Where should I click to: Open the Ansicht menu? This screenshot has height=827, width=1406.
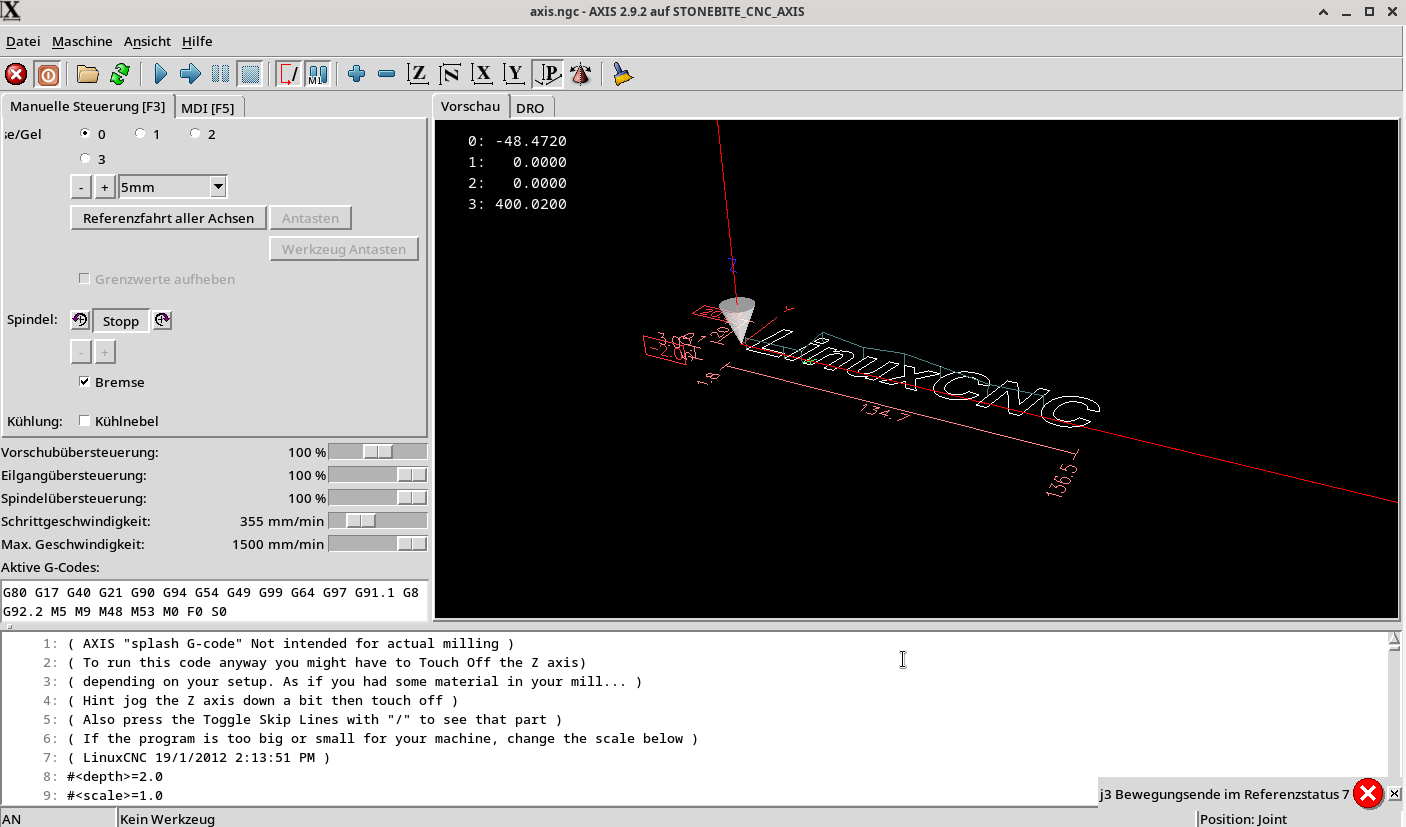(147, 41)
